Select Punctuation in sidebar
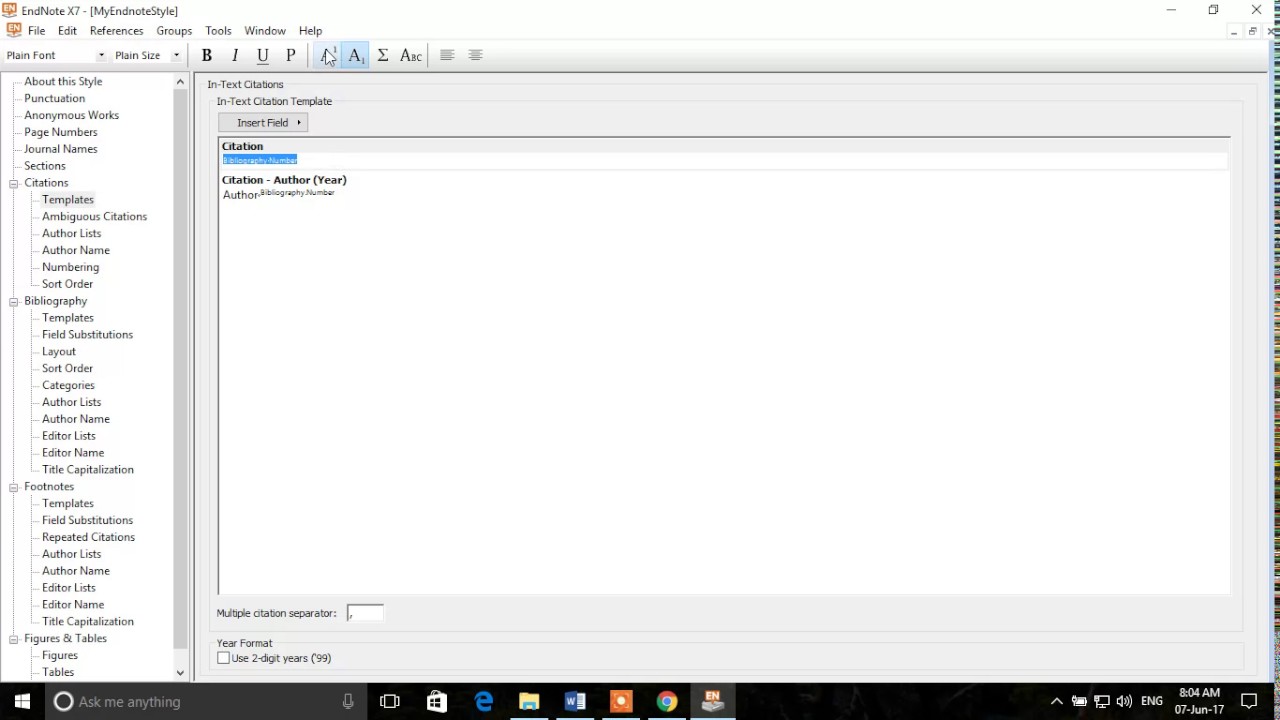The height and width of the screenshot is (720, 1280). [x=55, y=98]
